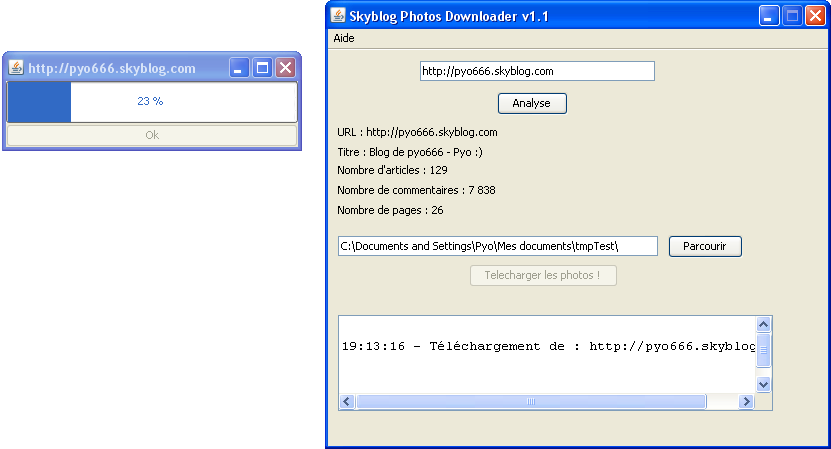
Task: Click the log's horizontal scroll left arrow
Action: (347, 402)
